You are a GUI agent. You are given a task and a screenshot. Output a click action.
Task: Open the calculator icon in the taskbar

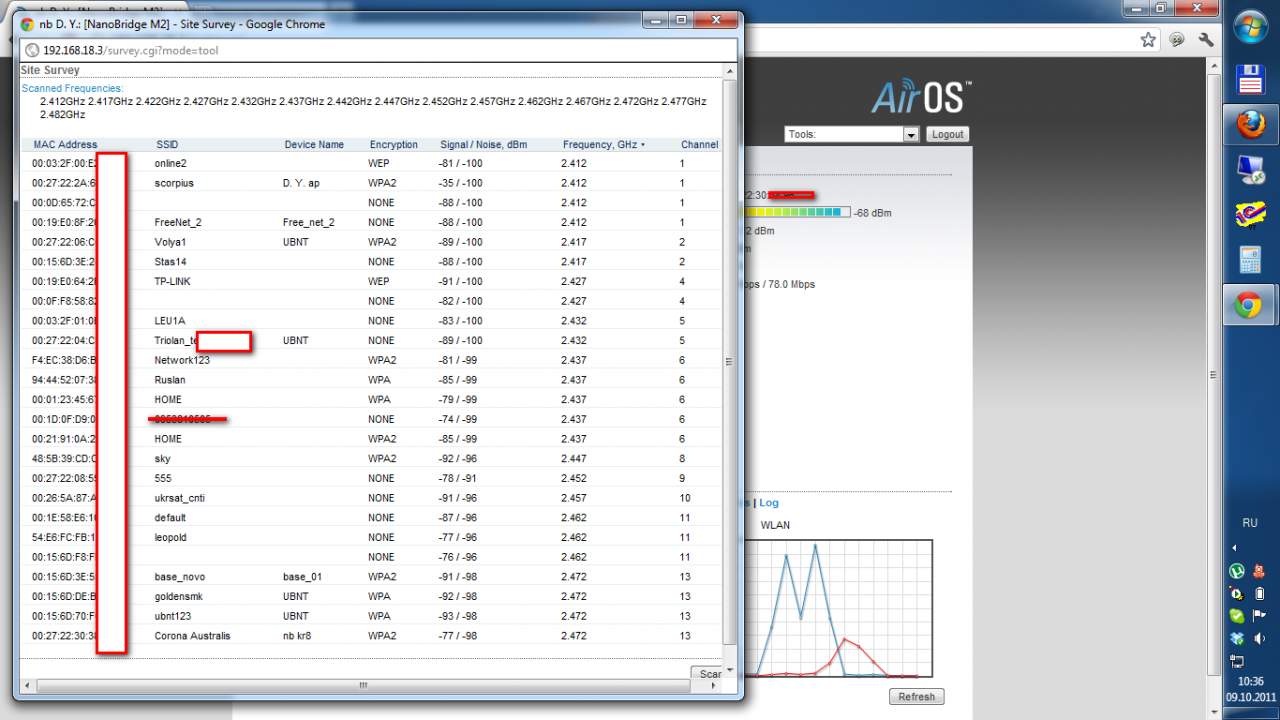coord(1249,260)
